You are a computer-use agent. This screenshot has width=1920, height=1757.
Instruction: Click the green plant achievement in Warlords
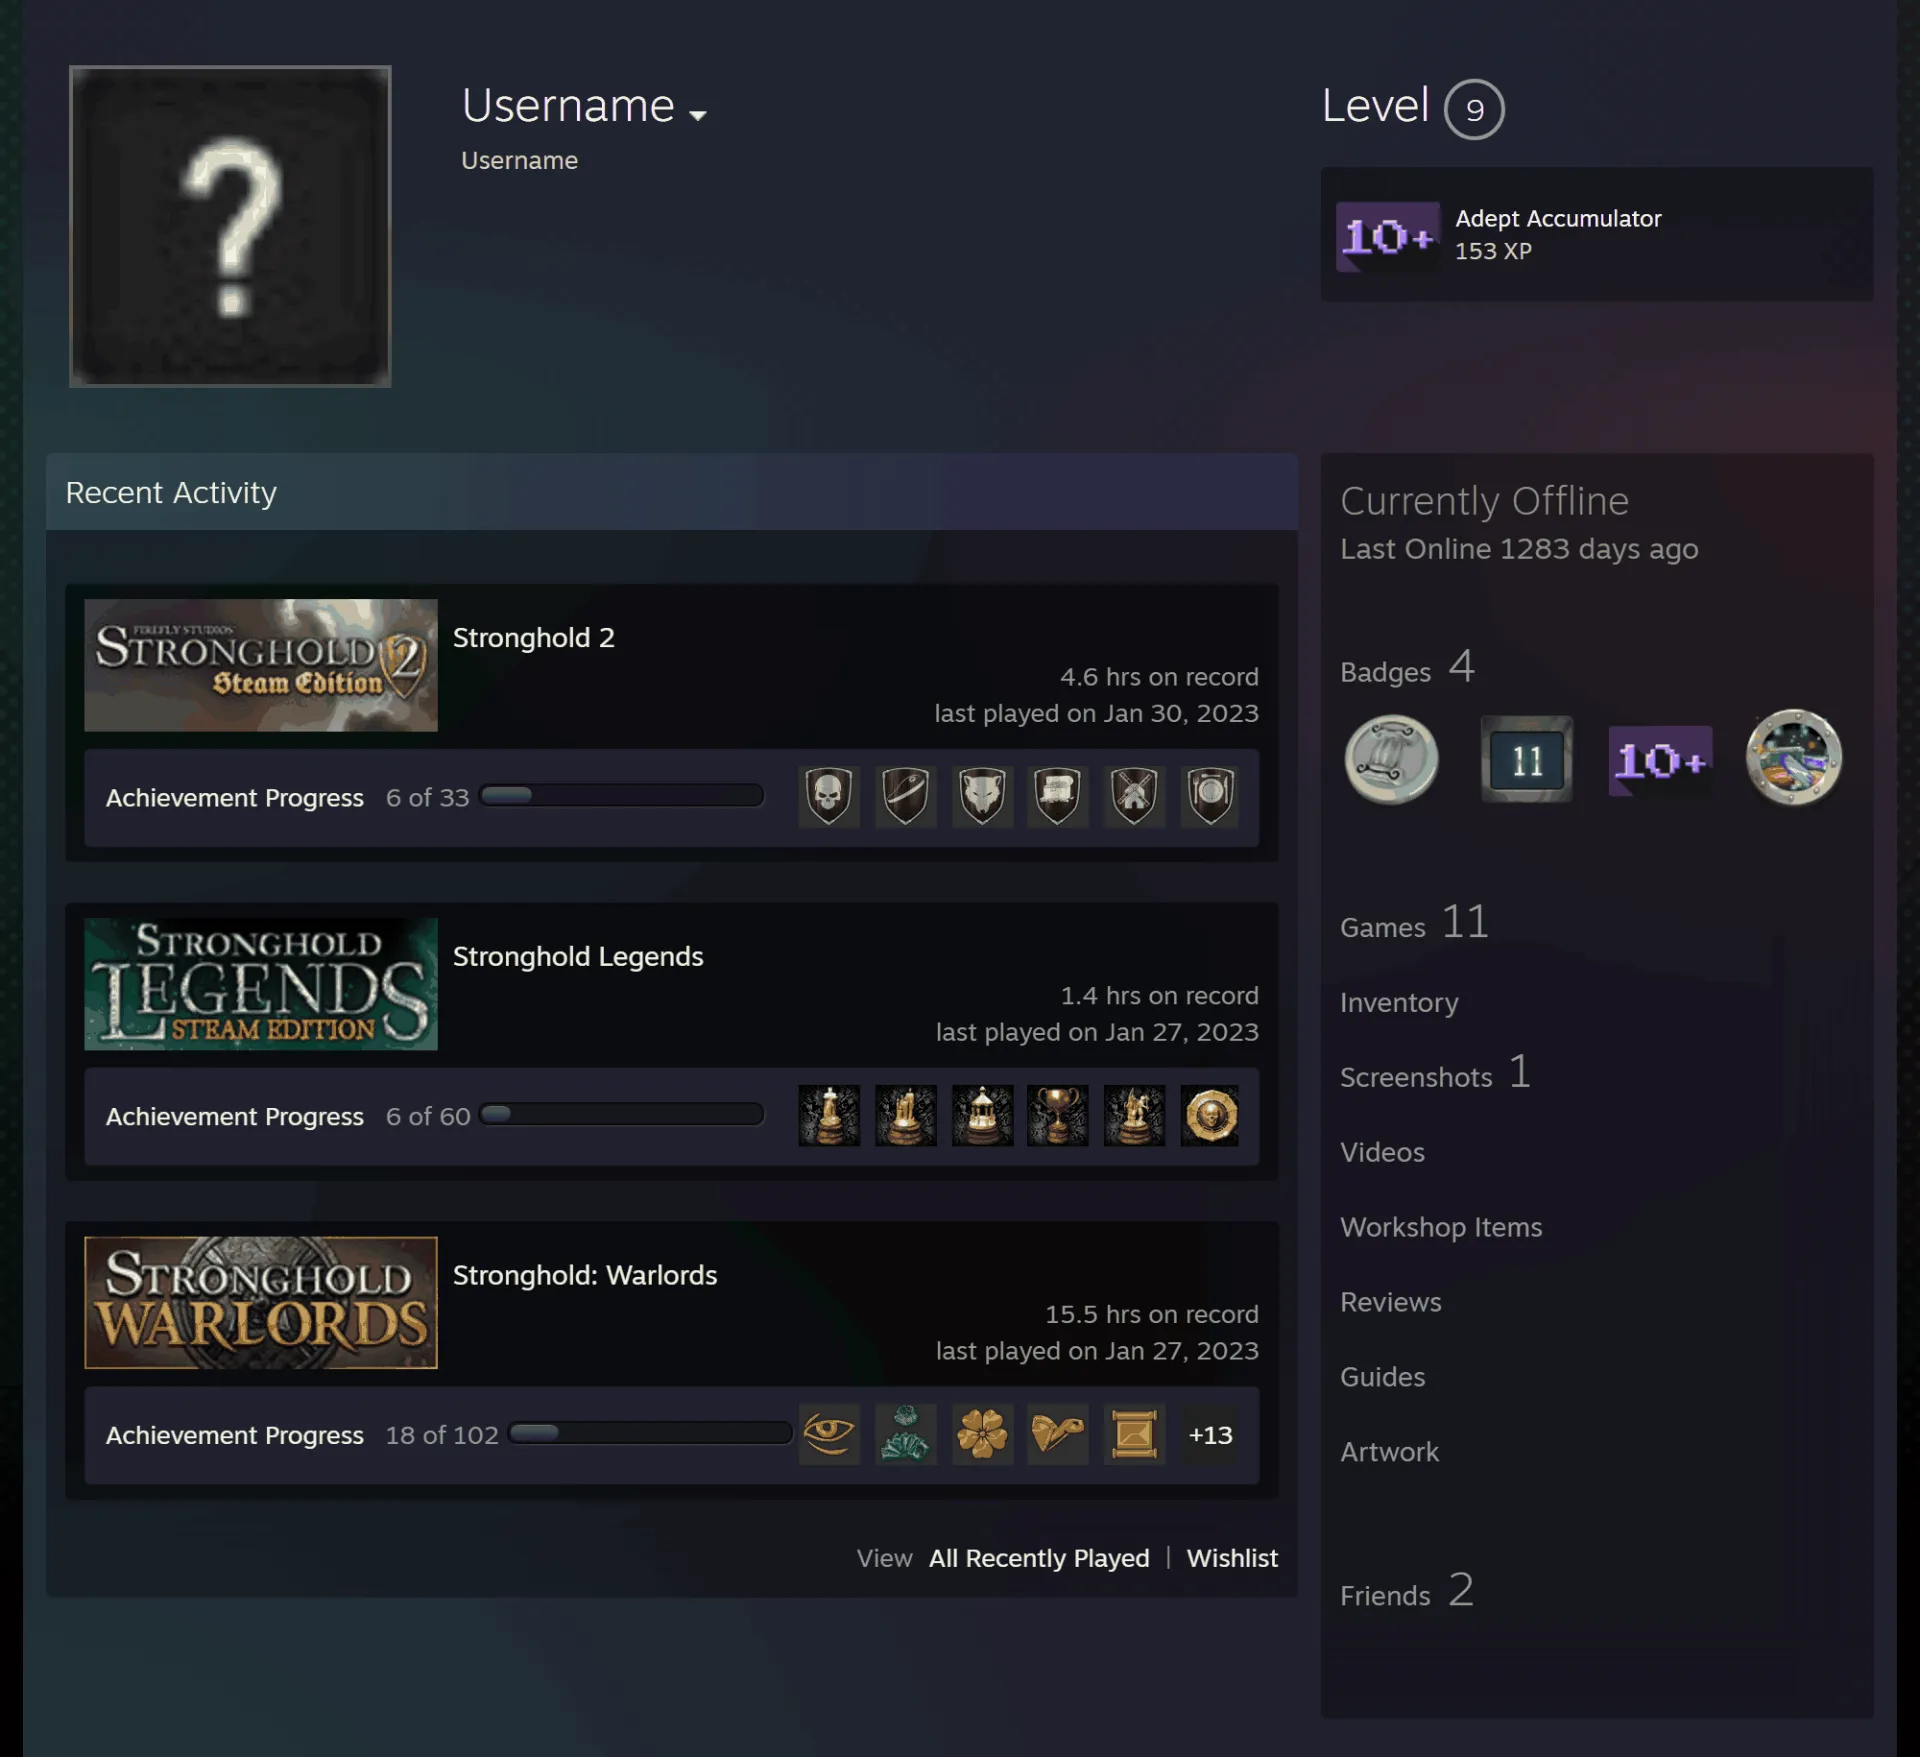coord(906,1434)
